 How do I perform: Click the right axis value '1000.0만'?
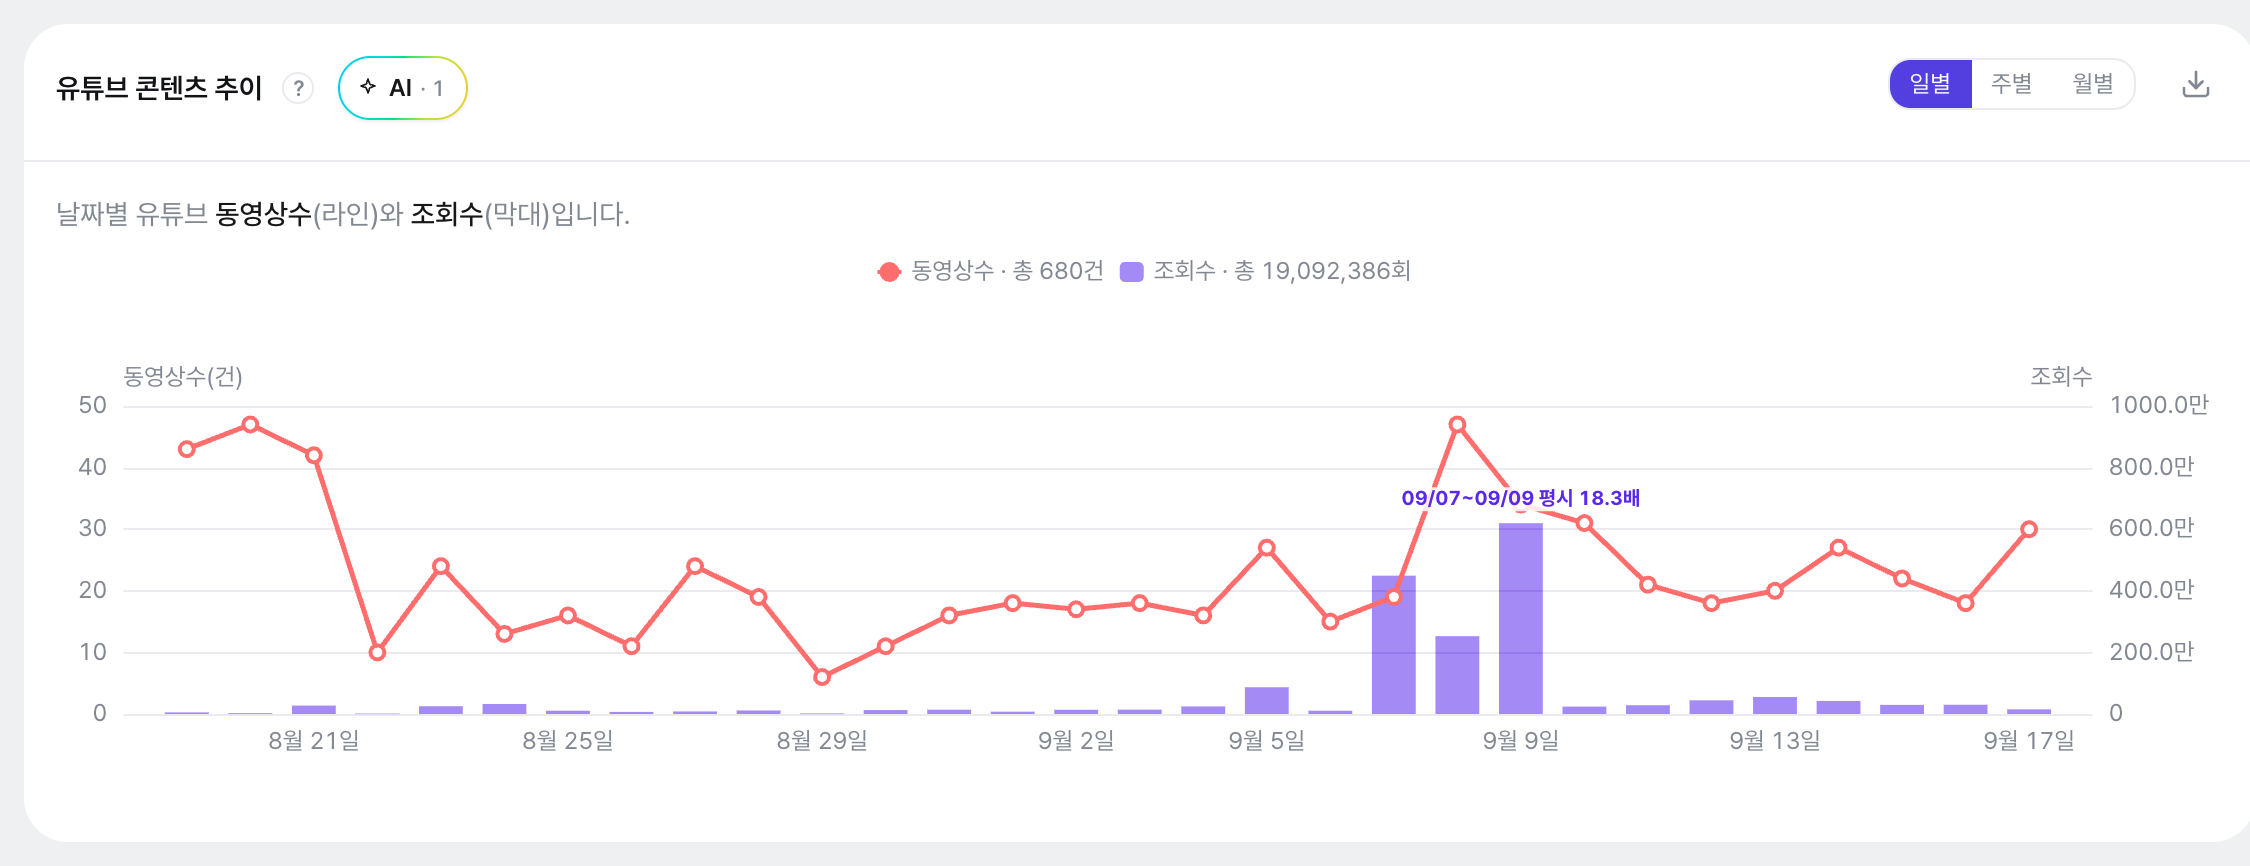2158,405
